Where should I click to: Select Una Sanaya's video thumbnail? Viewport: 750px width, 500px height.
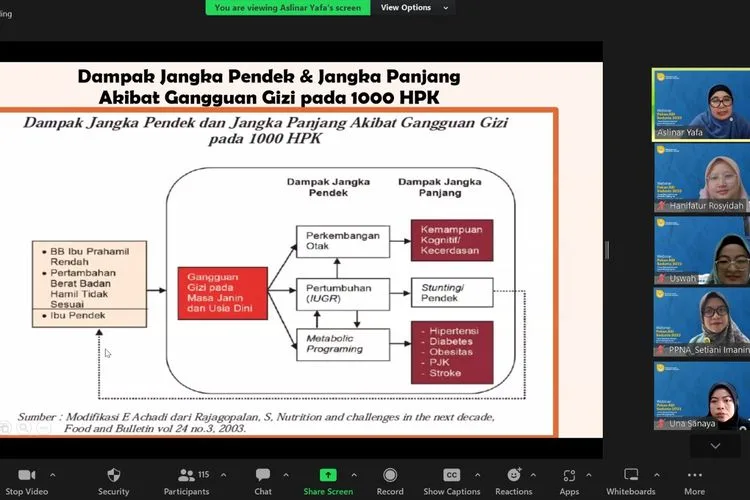pyautogui.click(x=701, y=395)
